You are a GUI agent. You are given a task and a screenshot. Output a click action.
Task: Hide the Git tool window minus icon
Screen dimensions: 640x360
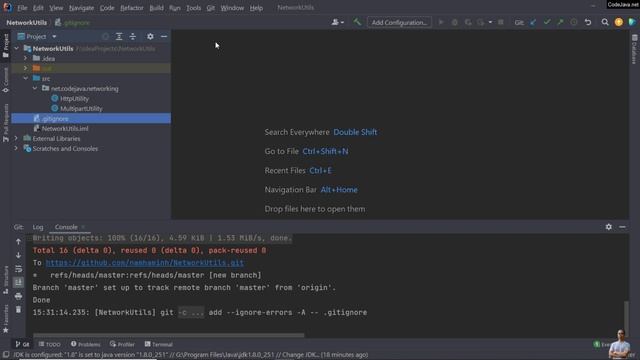622,227
